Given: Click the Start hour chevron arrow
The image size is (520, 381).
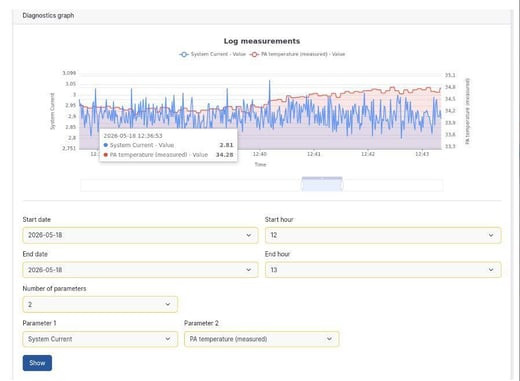Looking at the screenshot, I should pos(491,235).
